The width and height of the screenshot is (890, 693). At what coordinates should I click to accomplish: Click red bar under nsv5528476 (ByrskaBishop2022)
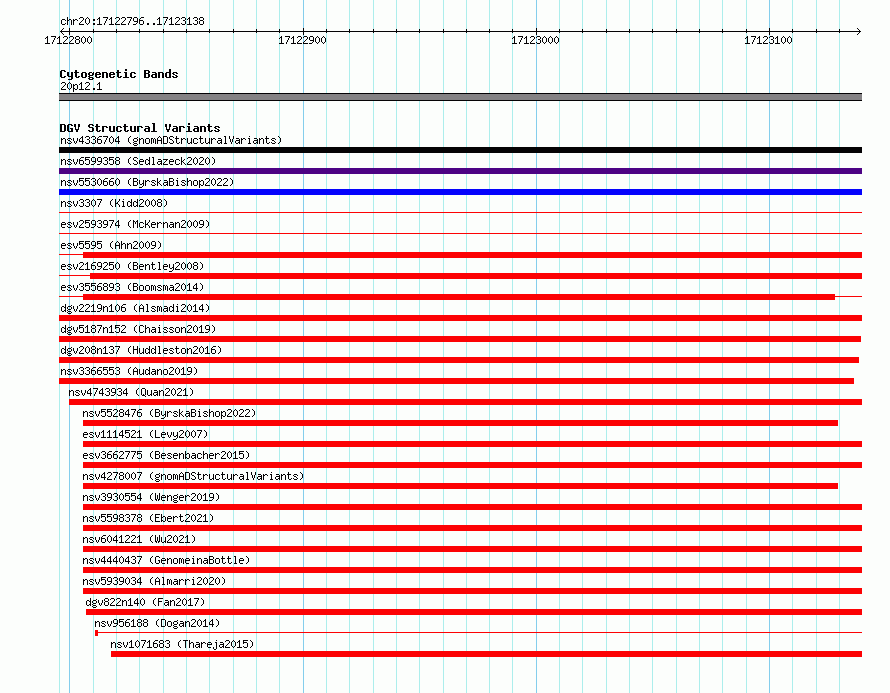(460, 423)
